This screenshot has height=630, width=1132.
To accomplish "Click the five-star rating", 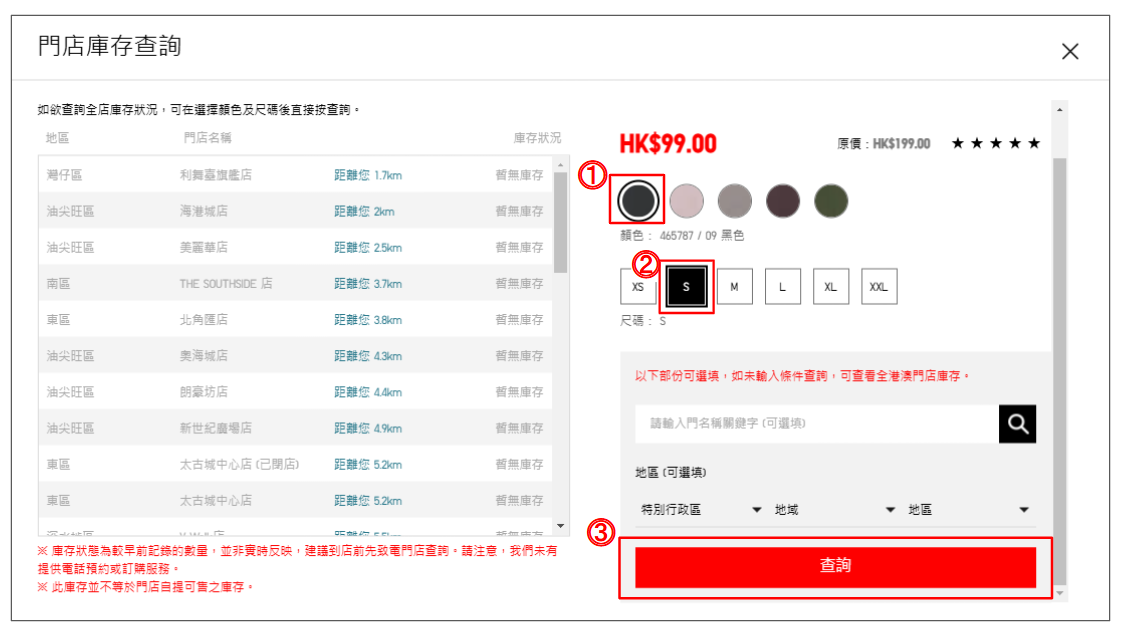I will pos(995,144).
